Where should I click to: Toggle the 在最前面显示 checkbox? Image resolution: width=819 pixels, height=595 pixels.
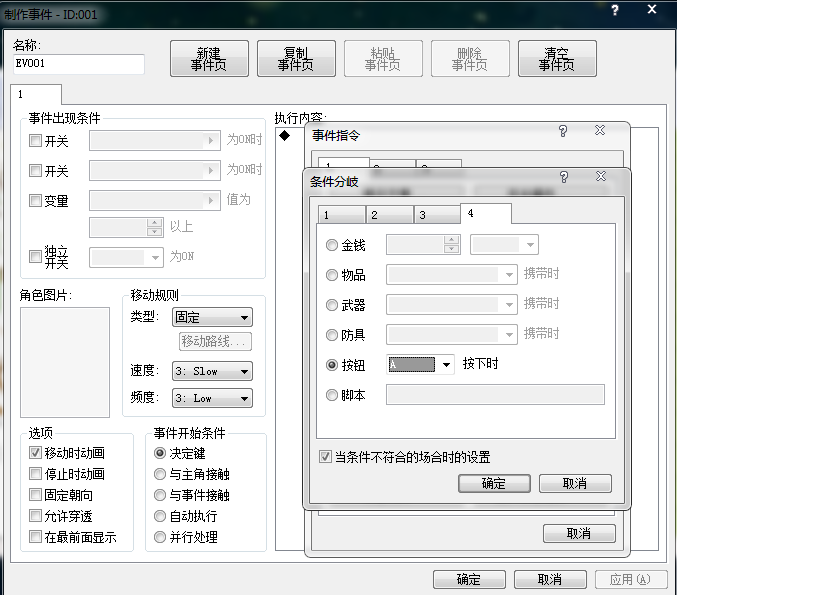[35, 536]
